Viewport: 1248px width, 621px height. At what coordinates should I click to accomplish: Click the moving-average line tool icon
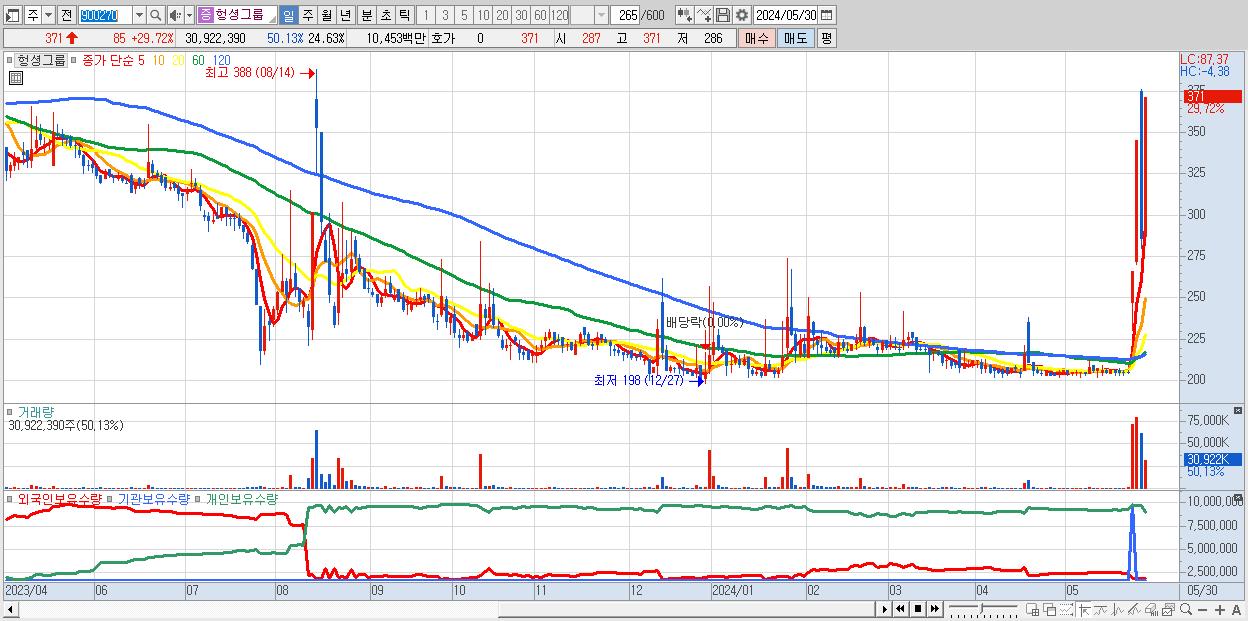[x=1100, y=609]
